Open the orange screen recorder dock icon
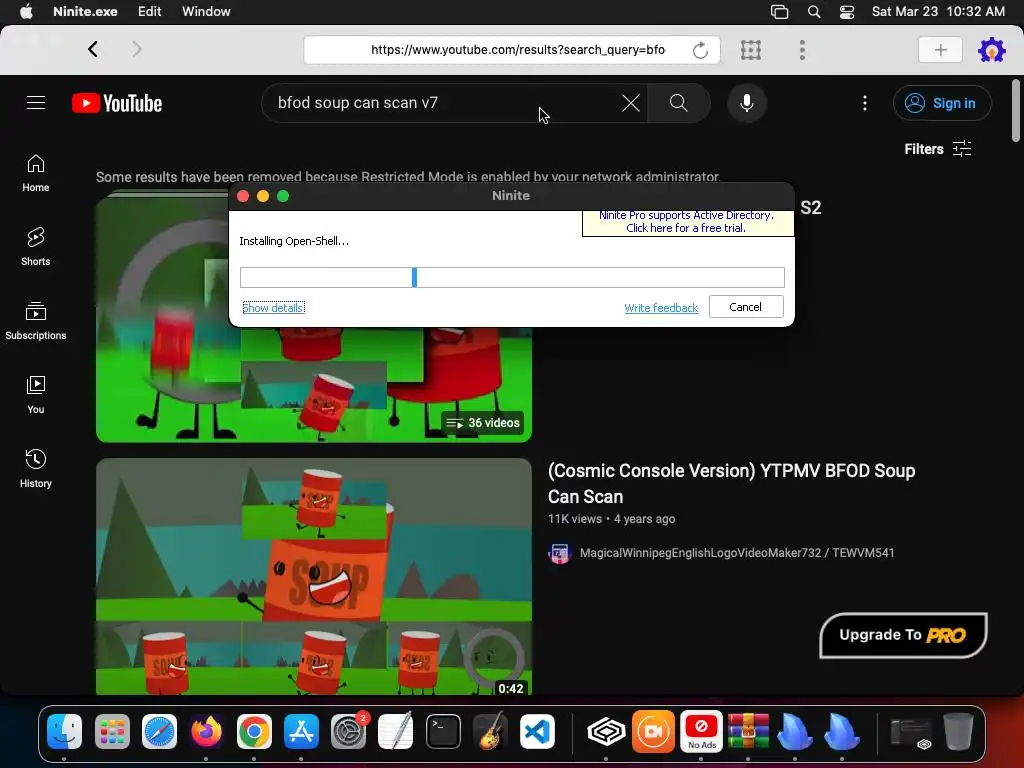 (x=653, y=731)
